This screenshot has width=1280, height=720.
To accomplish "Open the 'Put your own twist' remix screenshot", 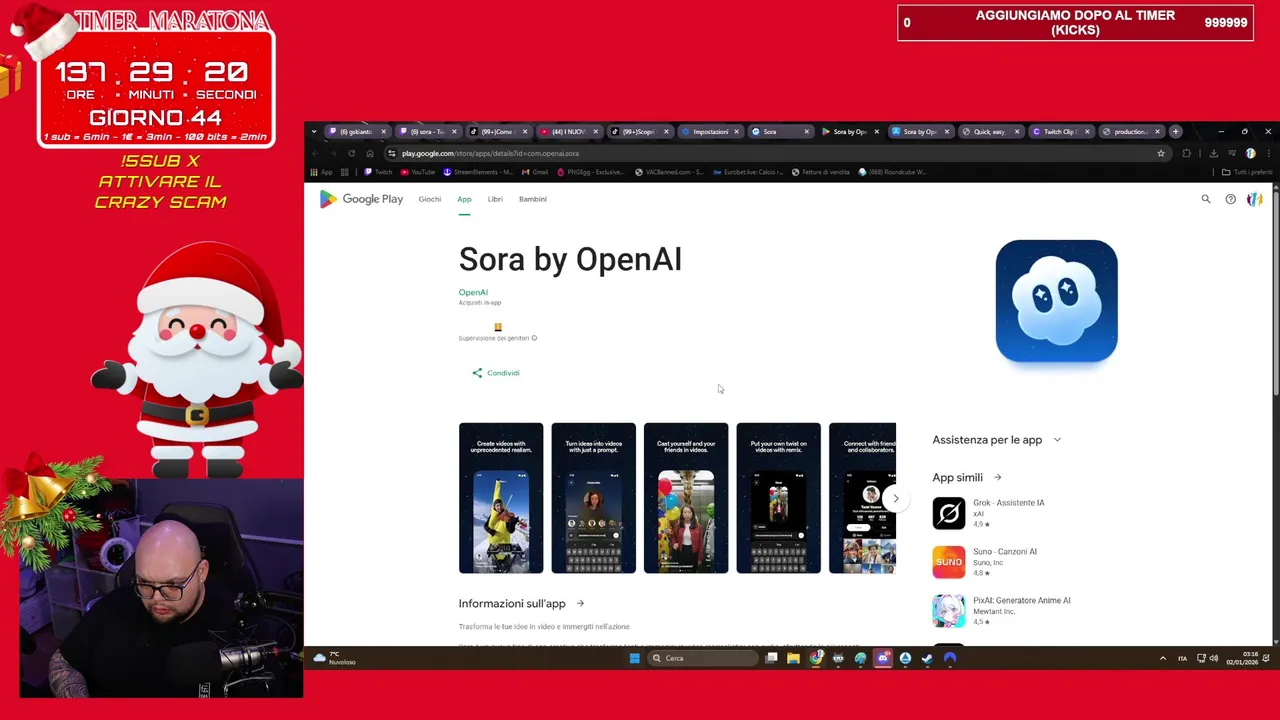I will click(x=778, y=498).
